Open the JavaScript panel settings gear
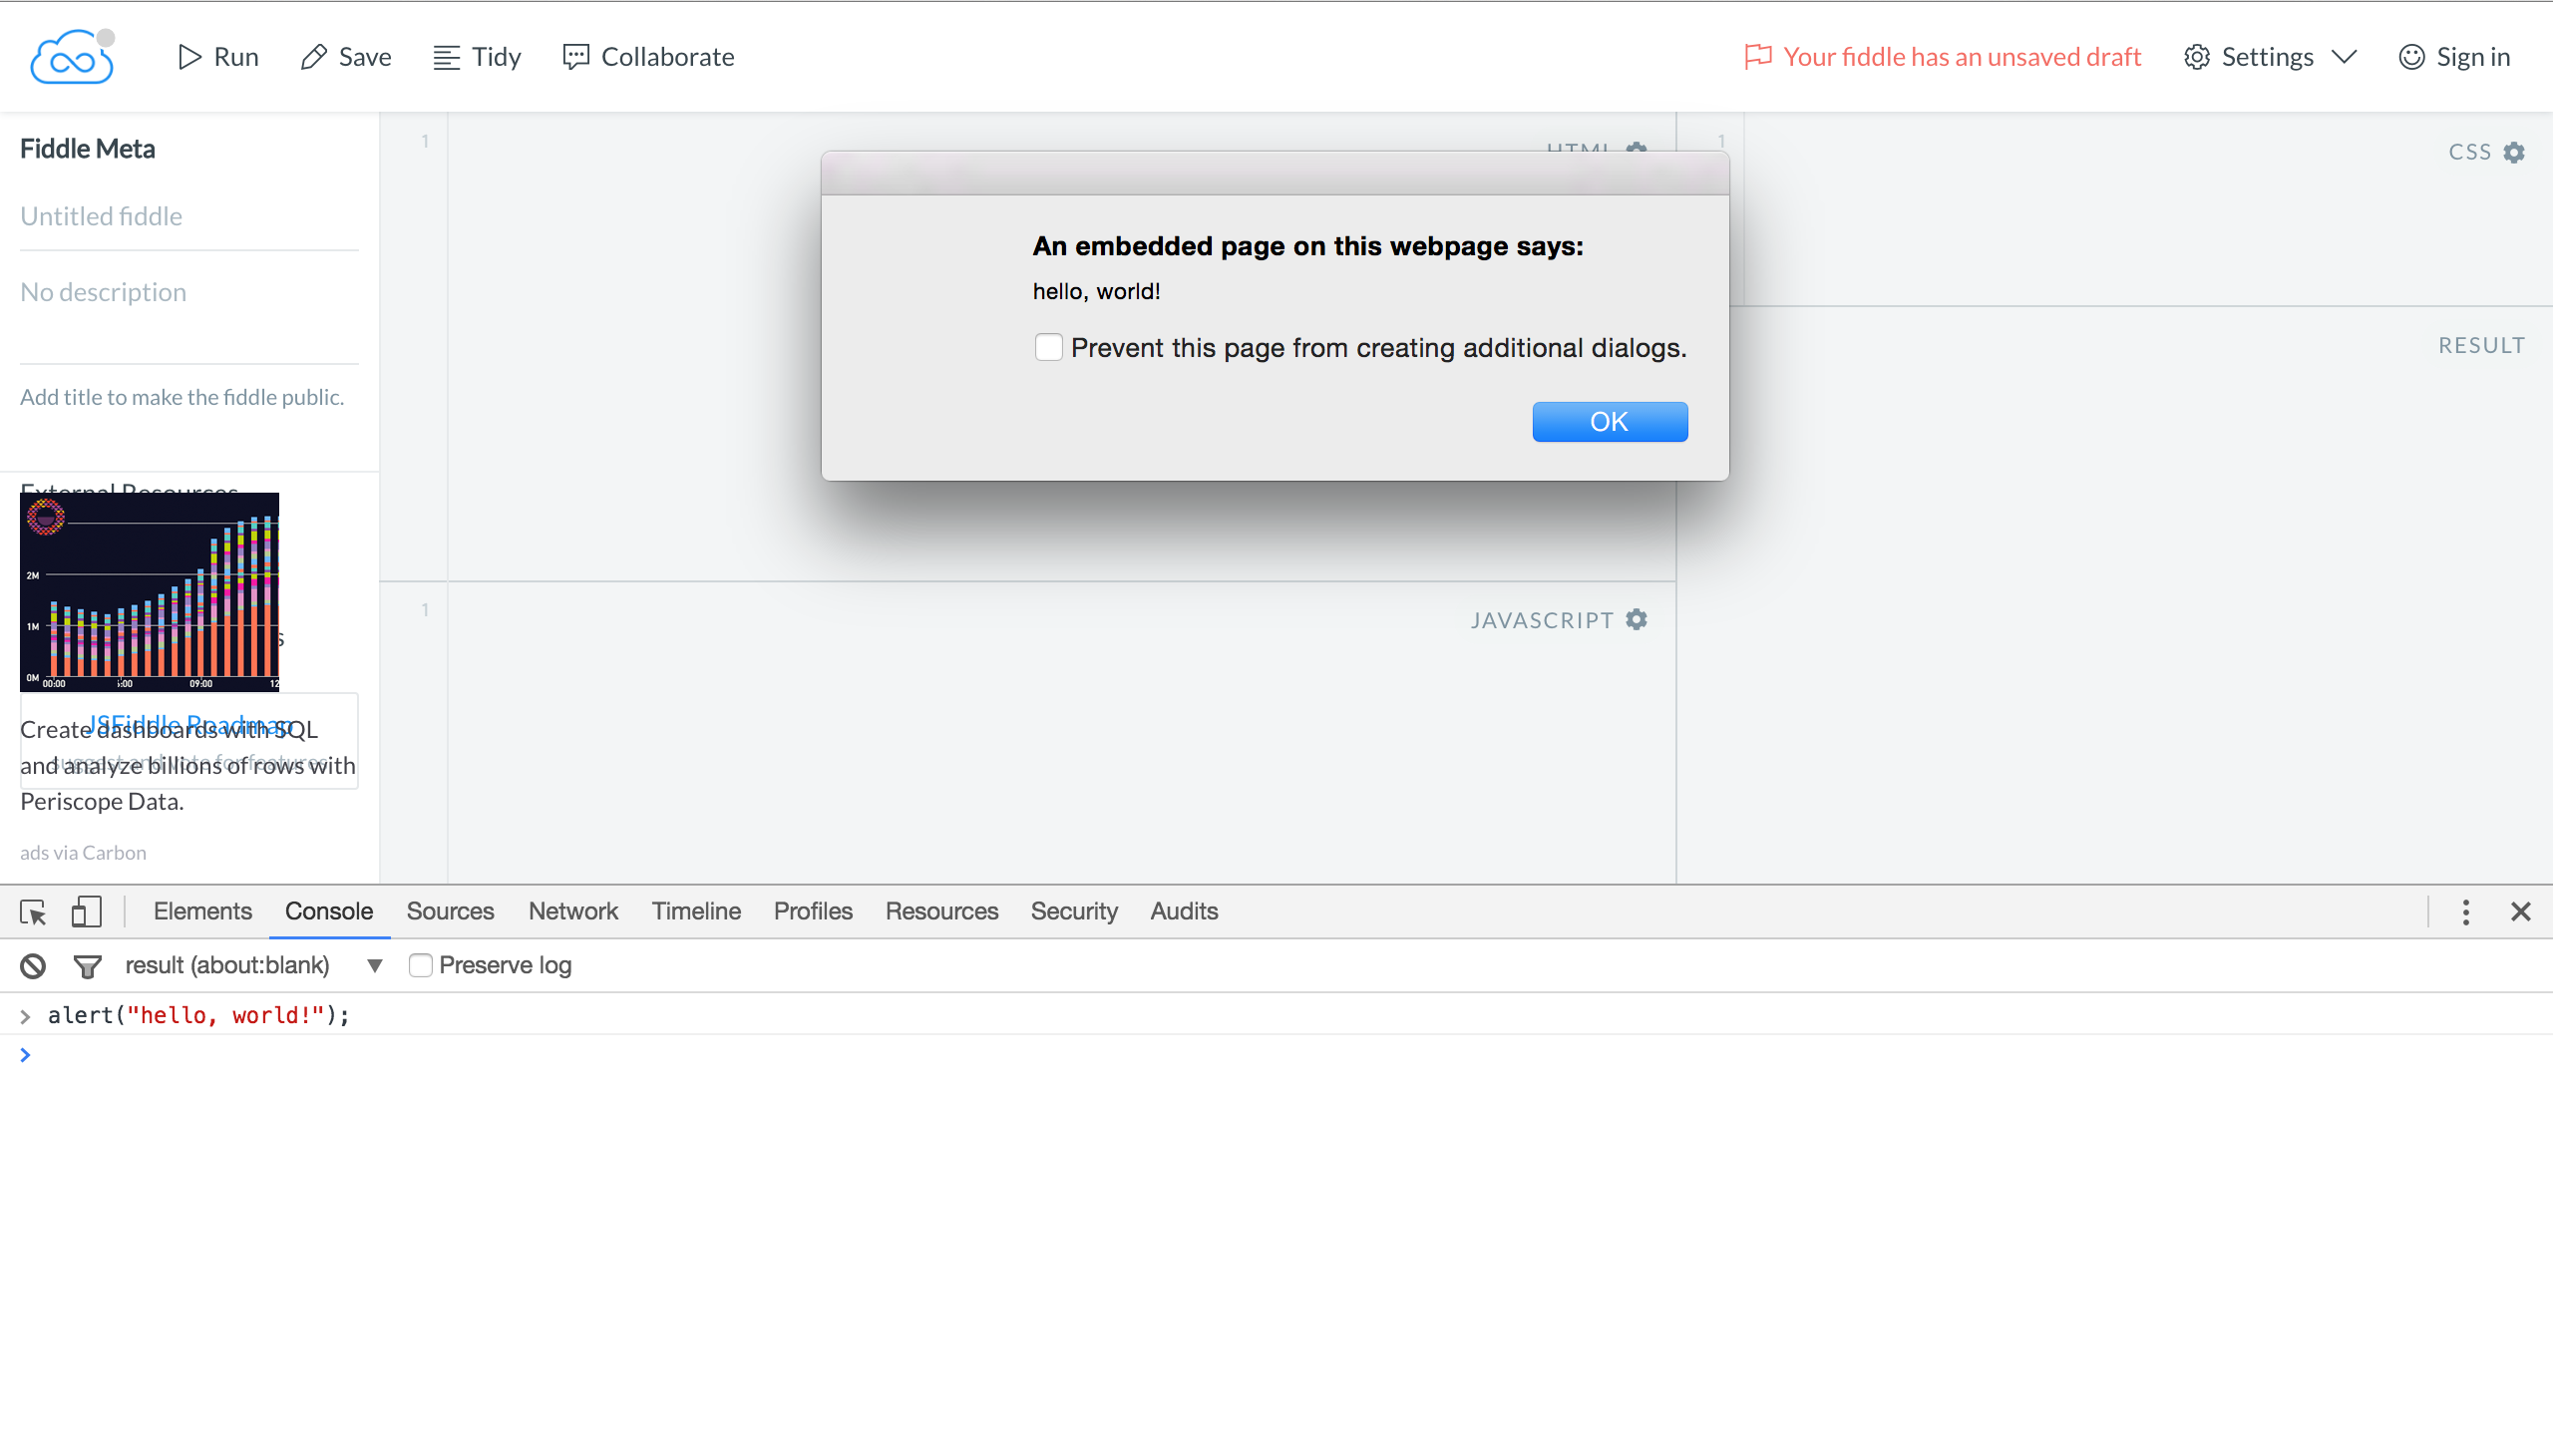The height and width of the screenshot is (1456, 2553). 1636,620
